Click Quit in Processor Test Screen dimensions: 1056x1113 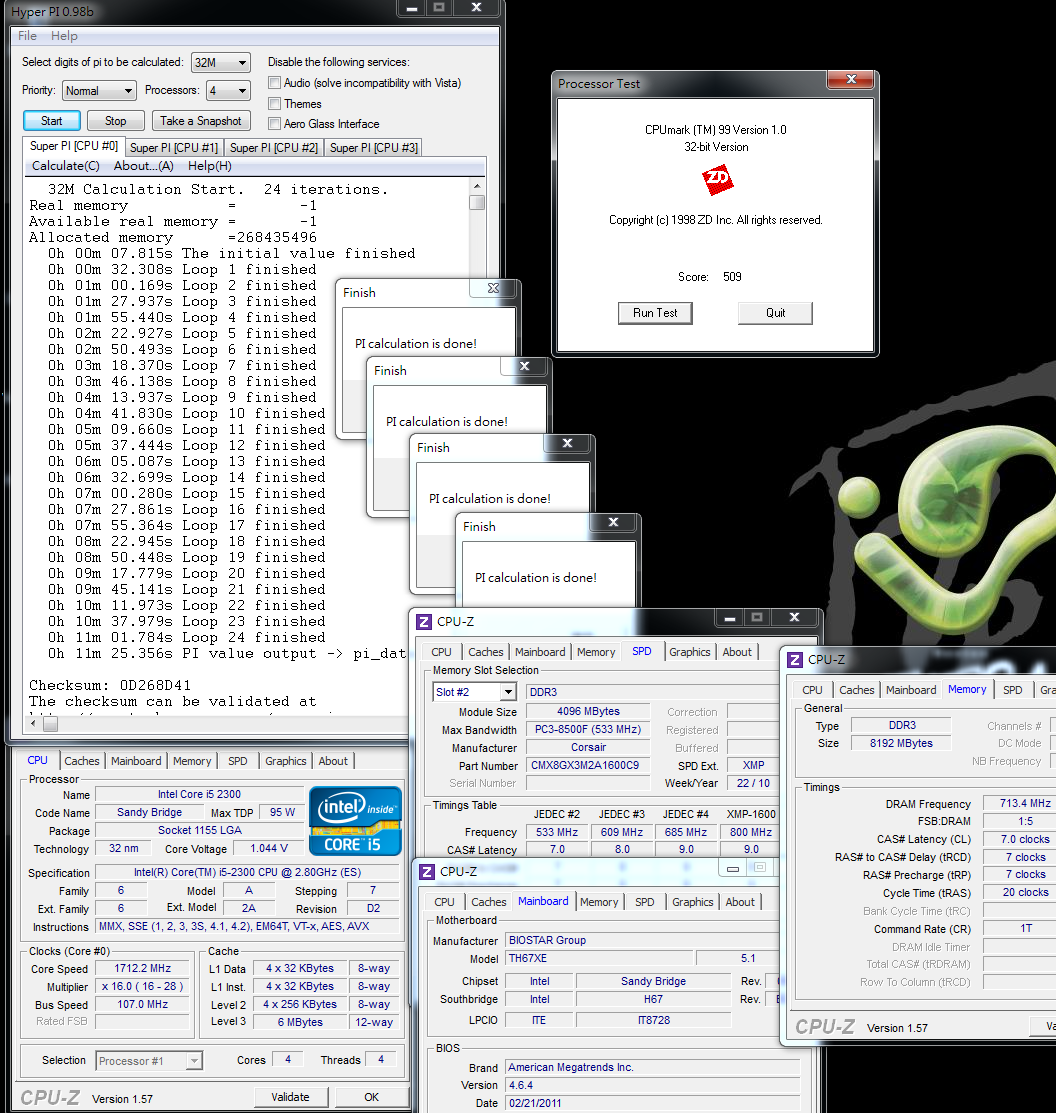tap(775, 313)
